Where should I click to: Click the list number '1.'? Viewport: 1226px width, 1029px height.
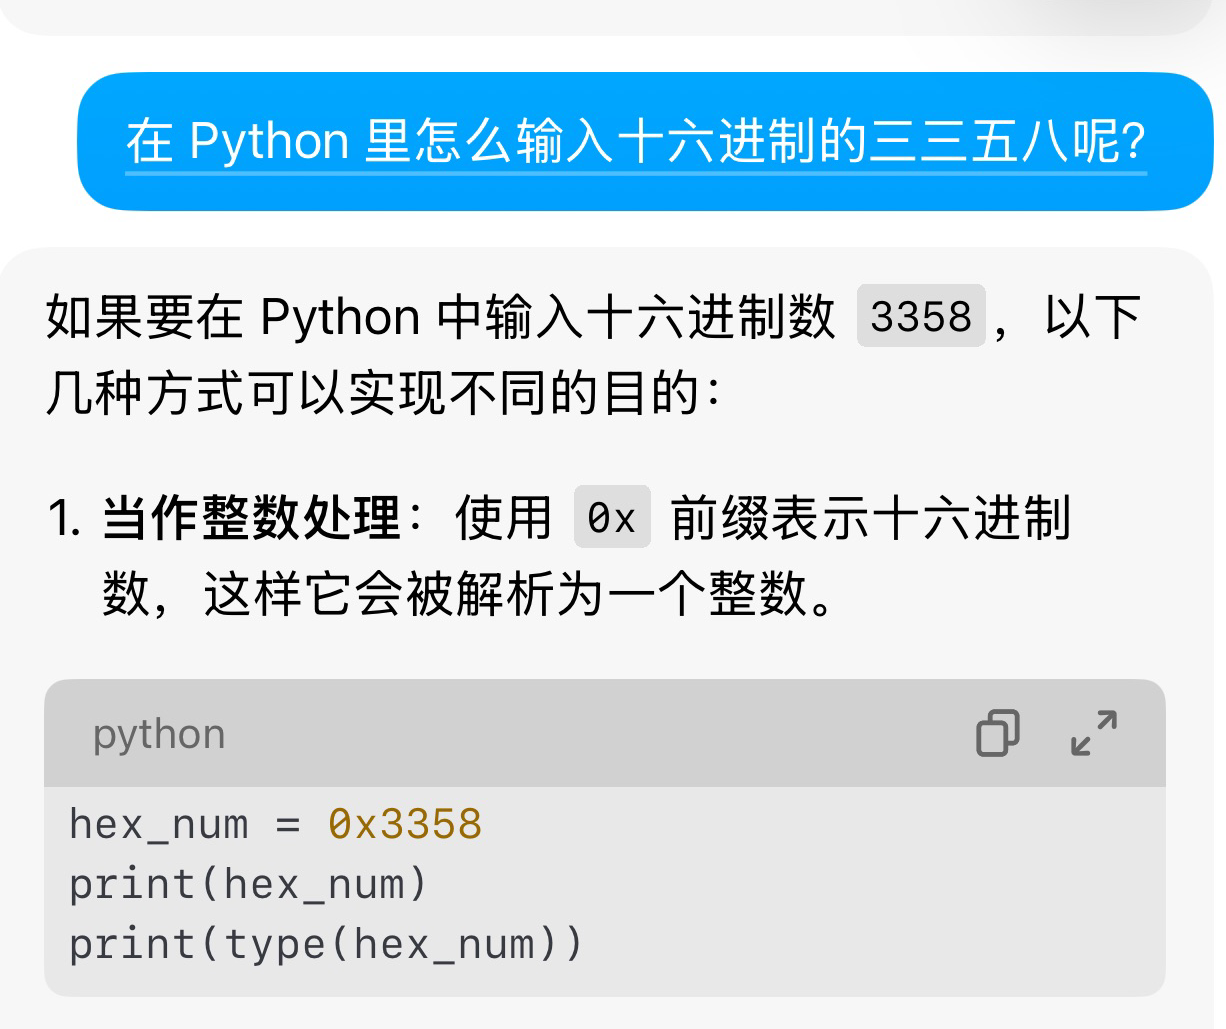pos(64,518)
